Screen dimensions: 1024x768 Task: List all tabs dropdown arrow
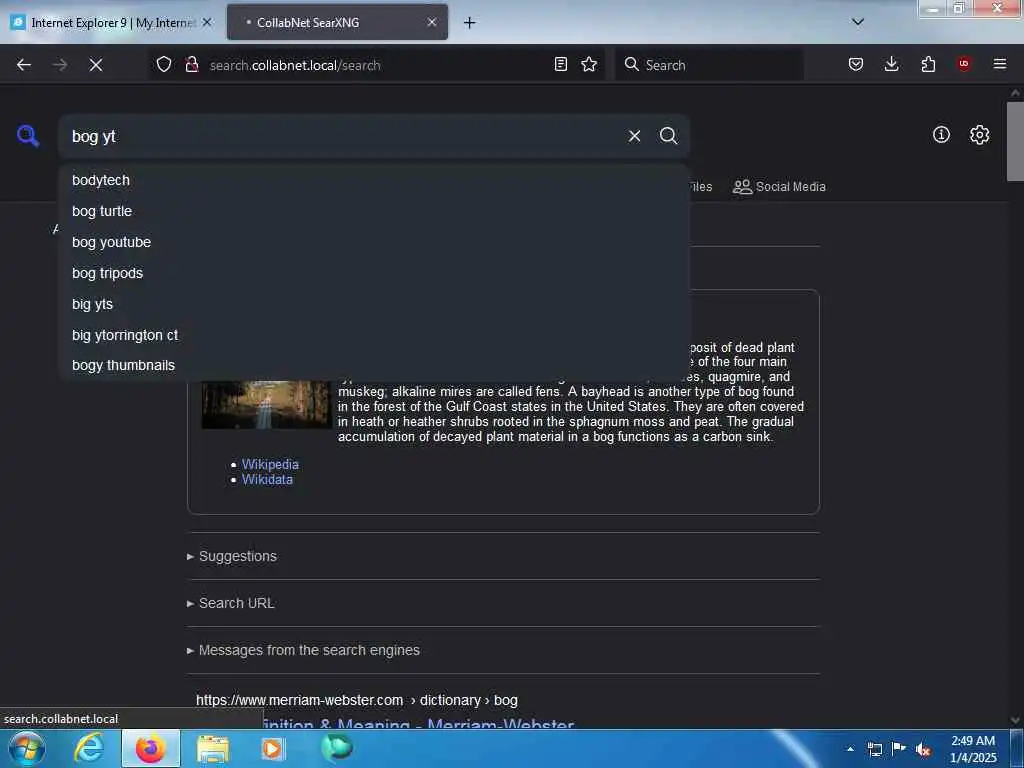coord(857,22)
